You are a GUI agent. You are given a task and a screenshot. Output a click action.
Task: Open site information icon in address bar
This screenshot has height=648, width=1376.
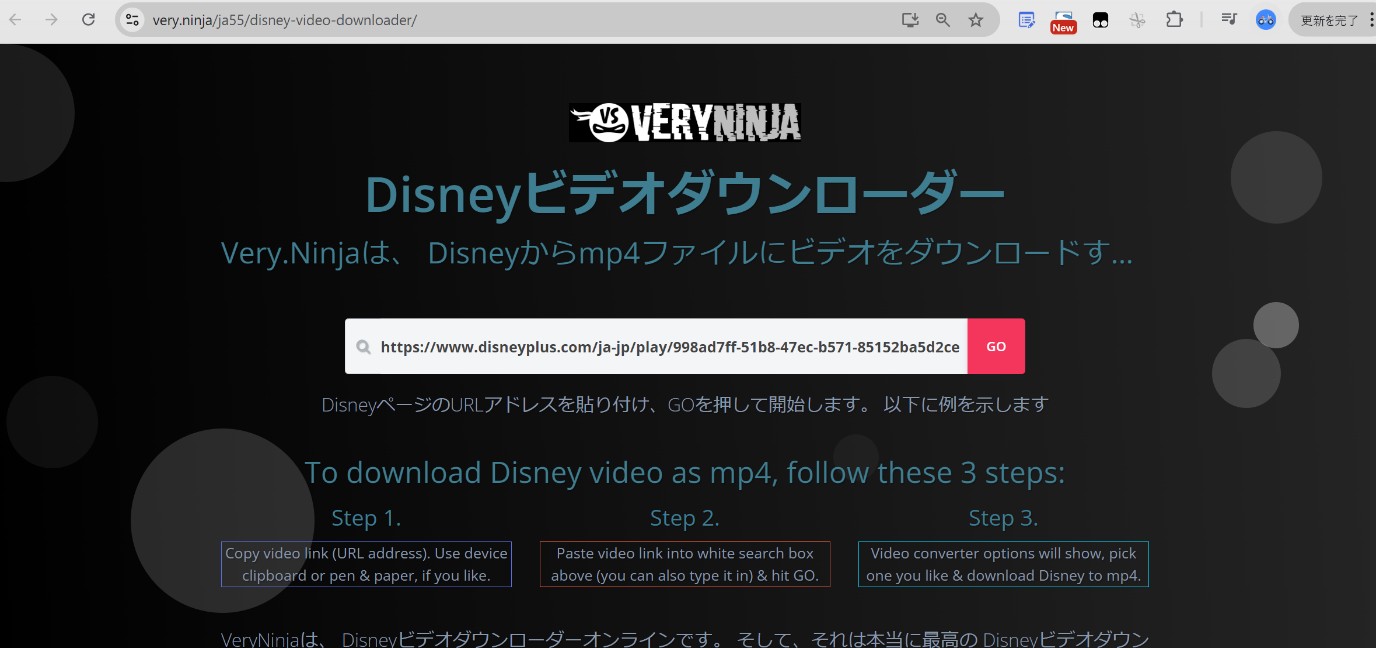pyautogui.click(x=133, y=20)
